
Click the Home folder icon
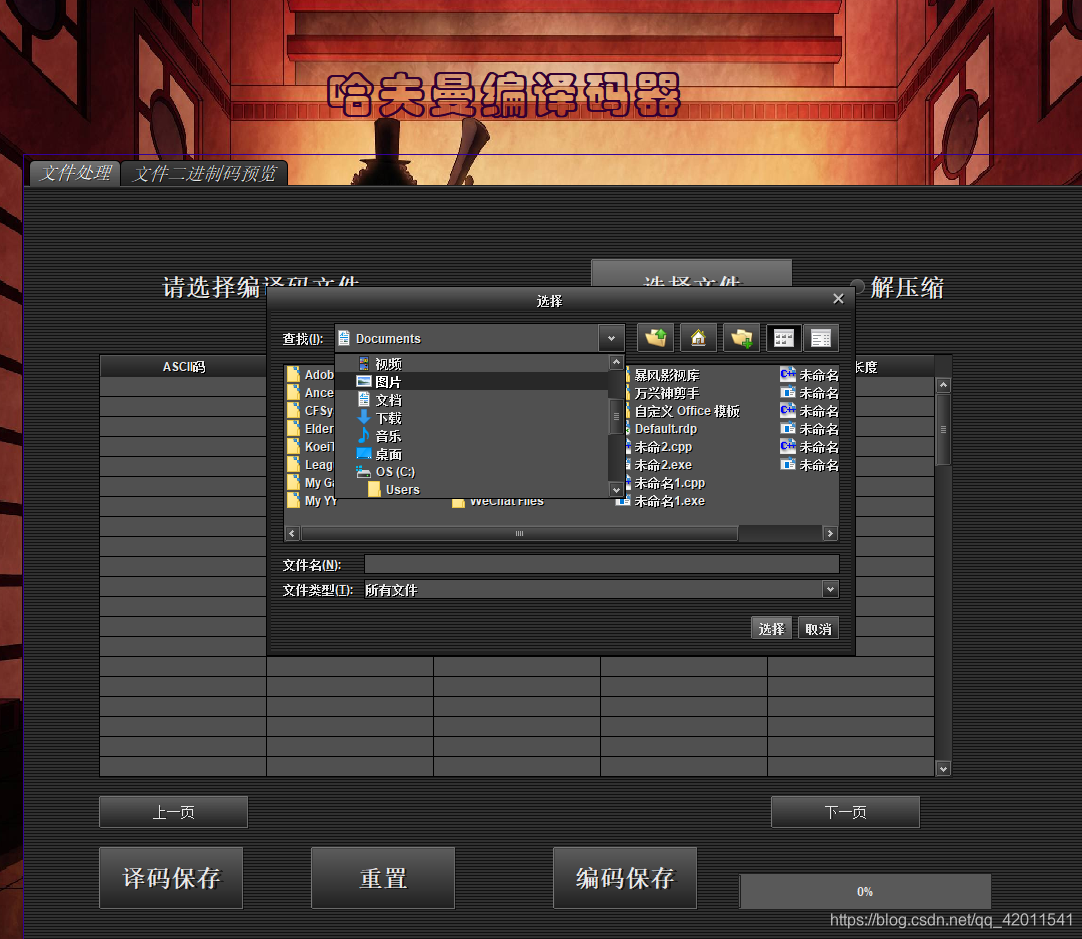click(x=698, y=338)
